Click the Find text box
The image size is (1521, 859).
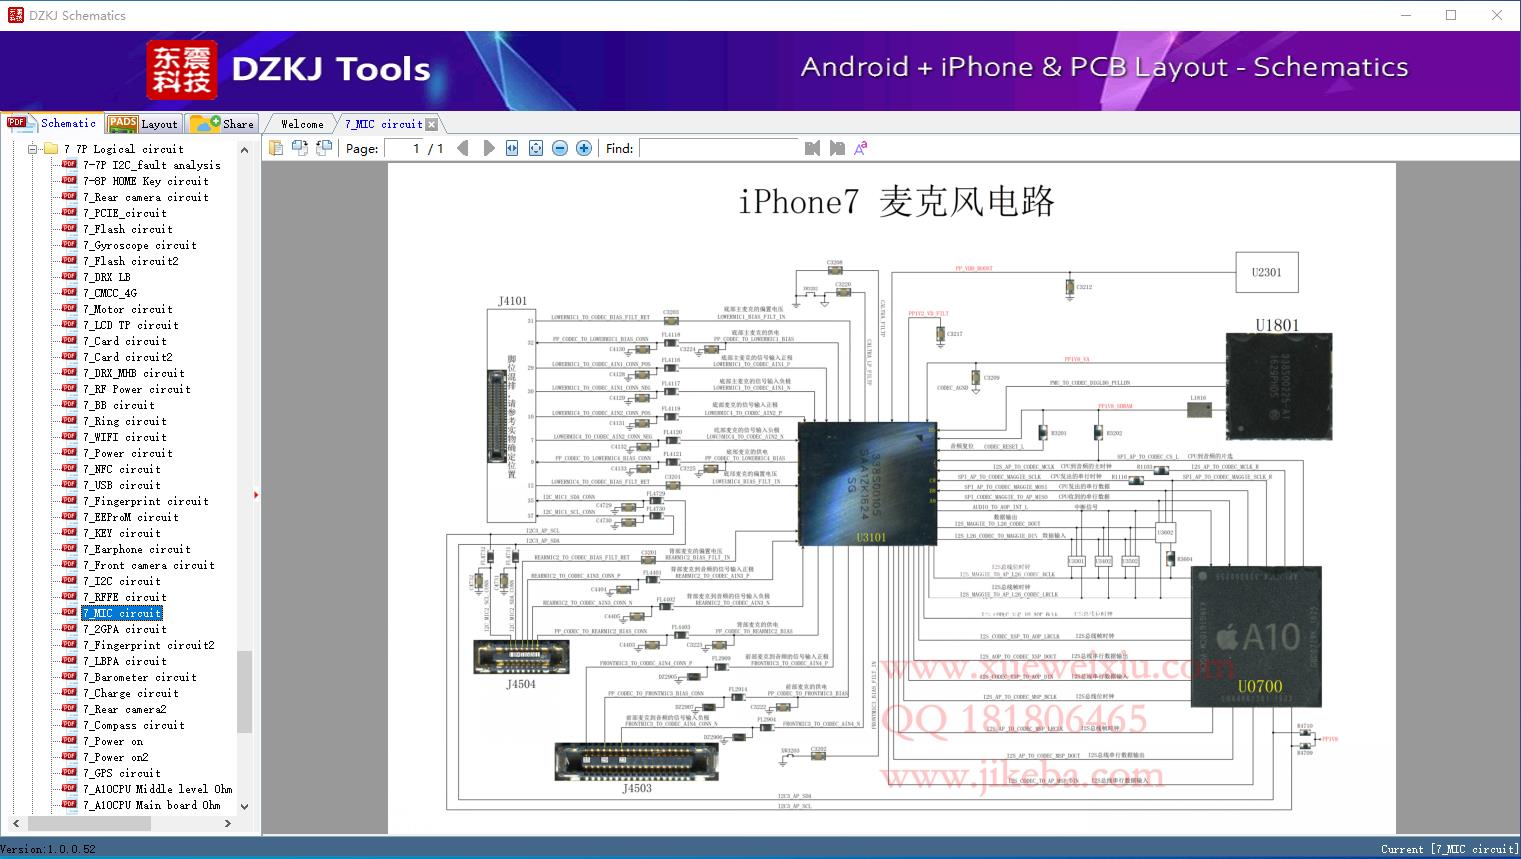click(719, 148)
